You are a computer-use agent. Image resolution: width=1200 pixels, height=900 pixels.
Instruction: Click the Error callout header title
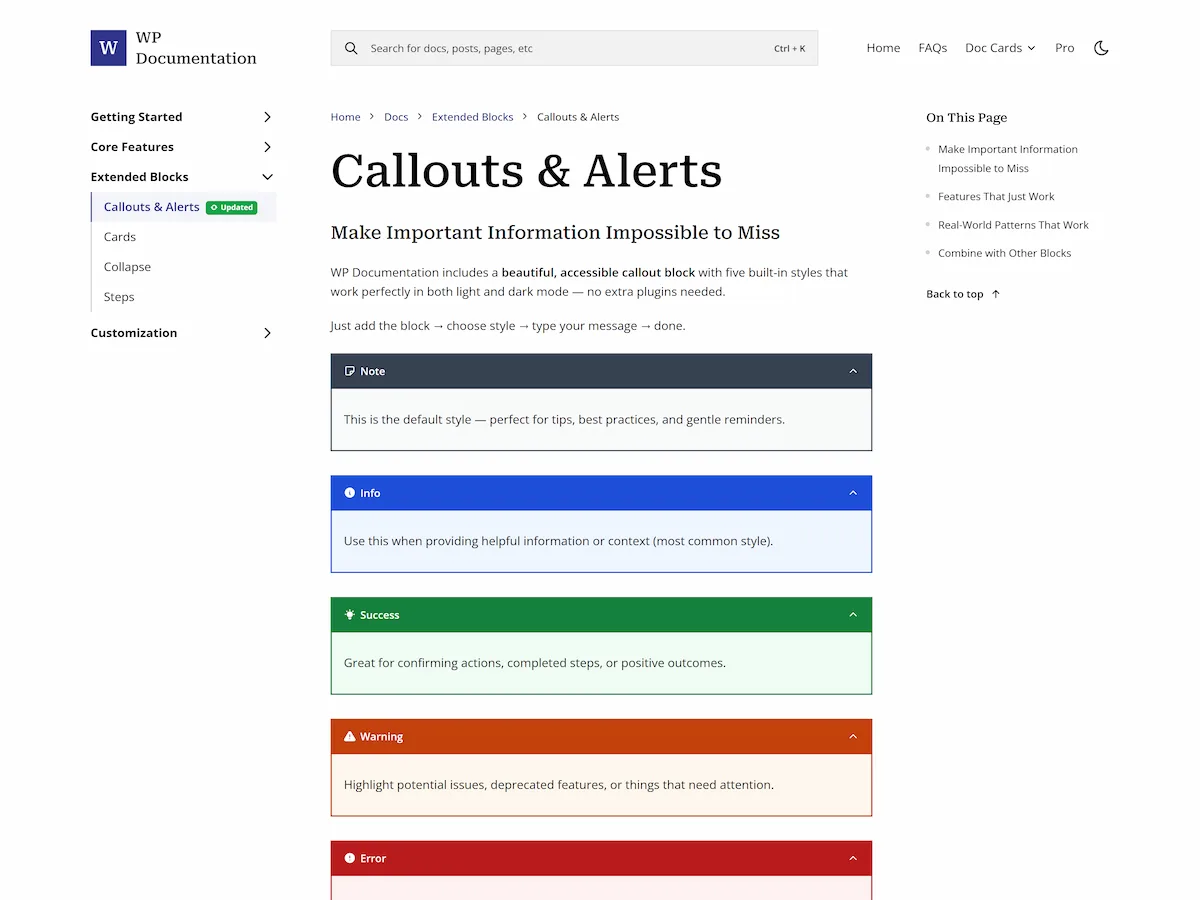coord(373,858)
